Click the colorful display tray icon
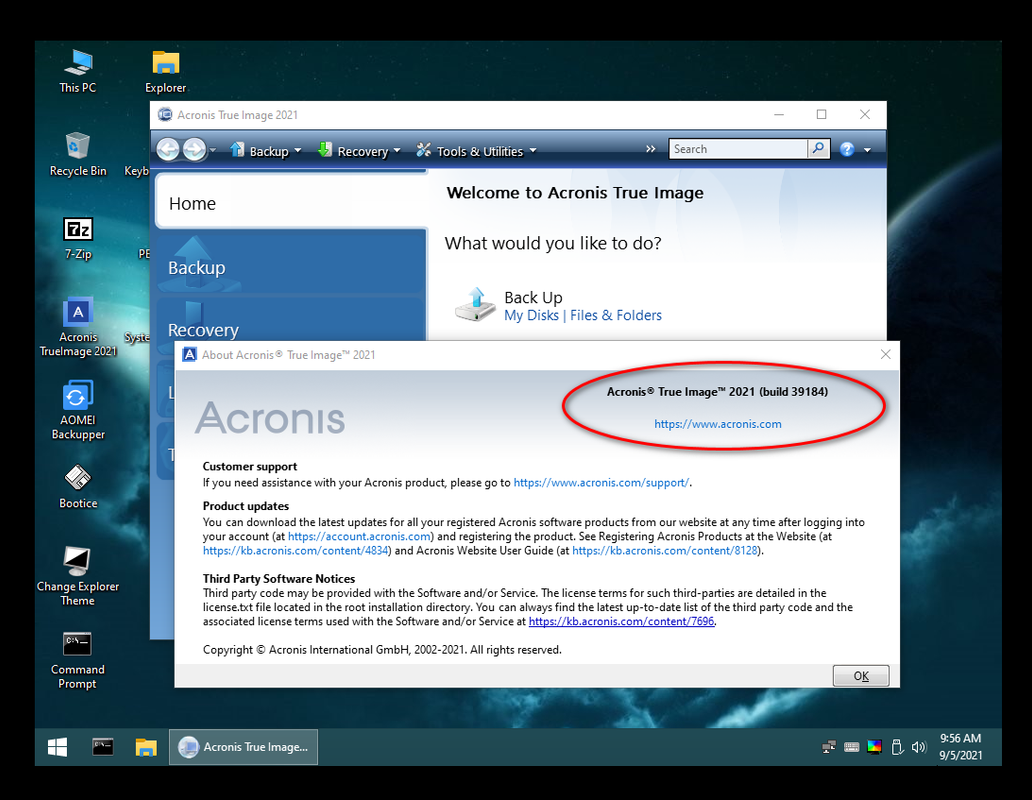This screenshot has height=800, width=1032. 874,747
